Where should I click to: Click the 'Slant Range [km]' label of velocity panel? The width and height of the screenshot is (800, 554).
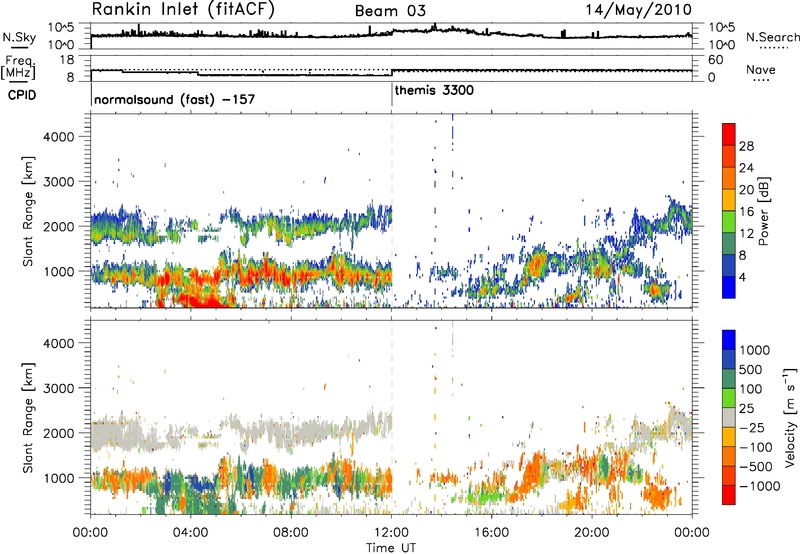tap(28, 417)
